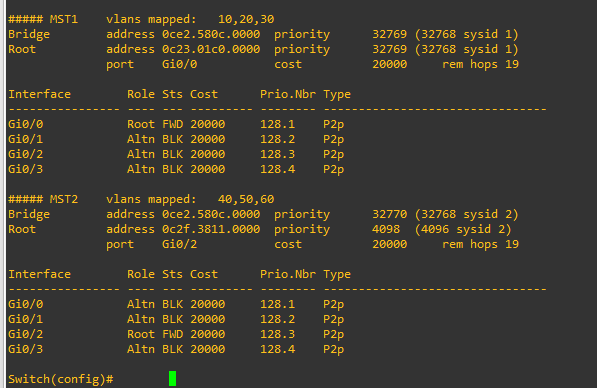Click MST1 root address 0c23.01c0.0000
Screen dimensions: 597x388
coord(211,49)
